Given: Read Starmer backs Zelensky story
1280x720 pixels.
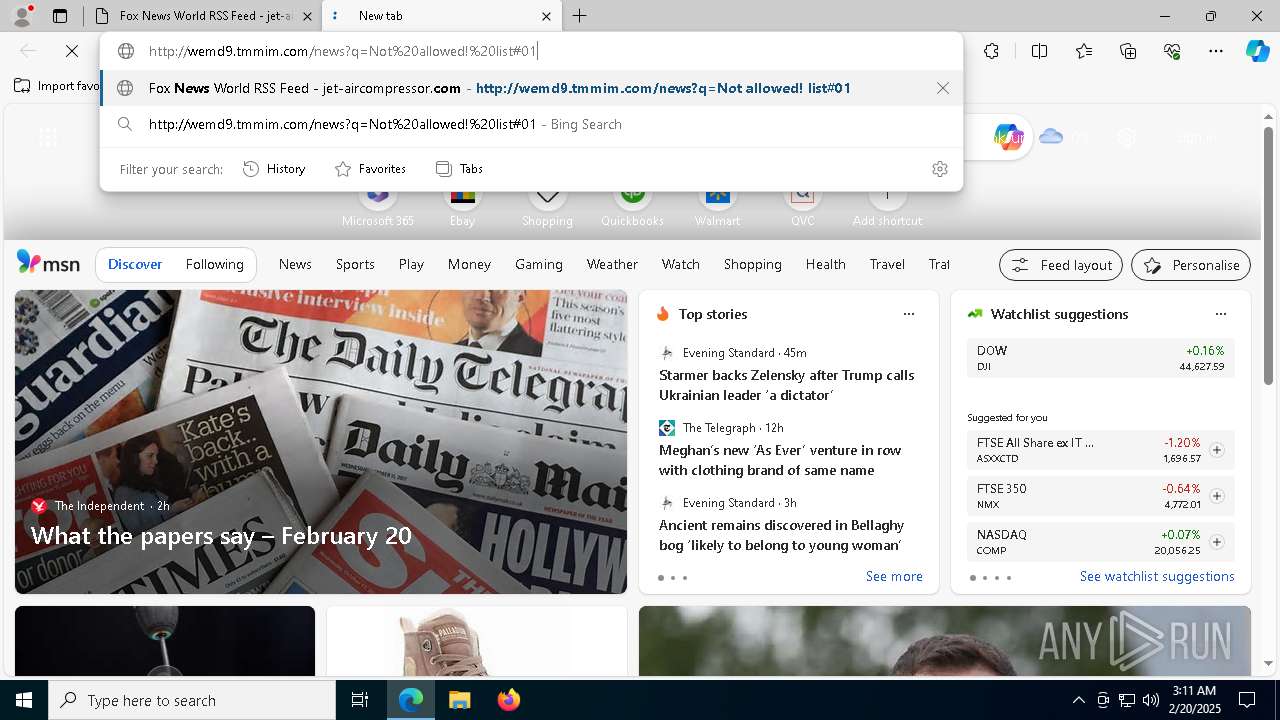Looking at the screenshot, I should click(x=786, y=385).
